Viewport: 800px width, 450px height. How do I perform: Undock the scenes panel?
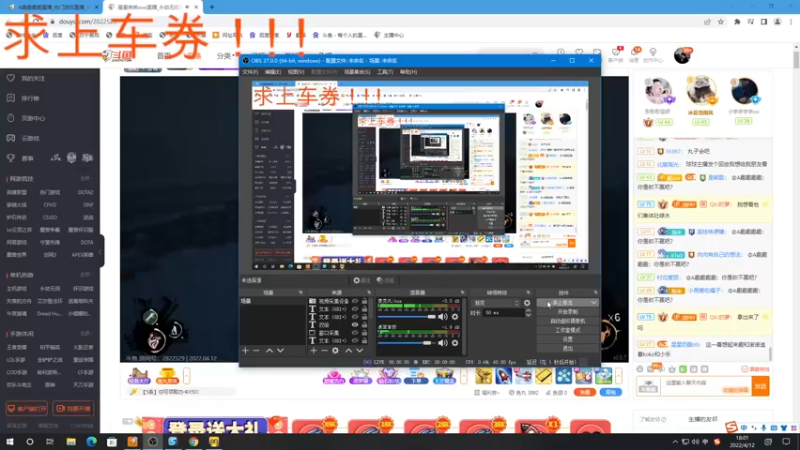tap(301, 292)
